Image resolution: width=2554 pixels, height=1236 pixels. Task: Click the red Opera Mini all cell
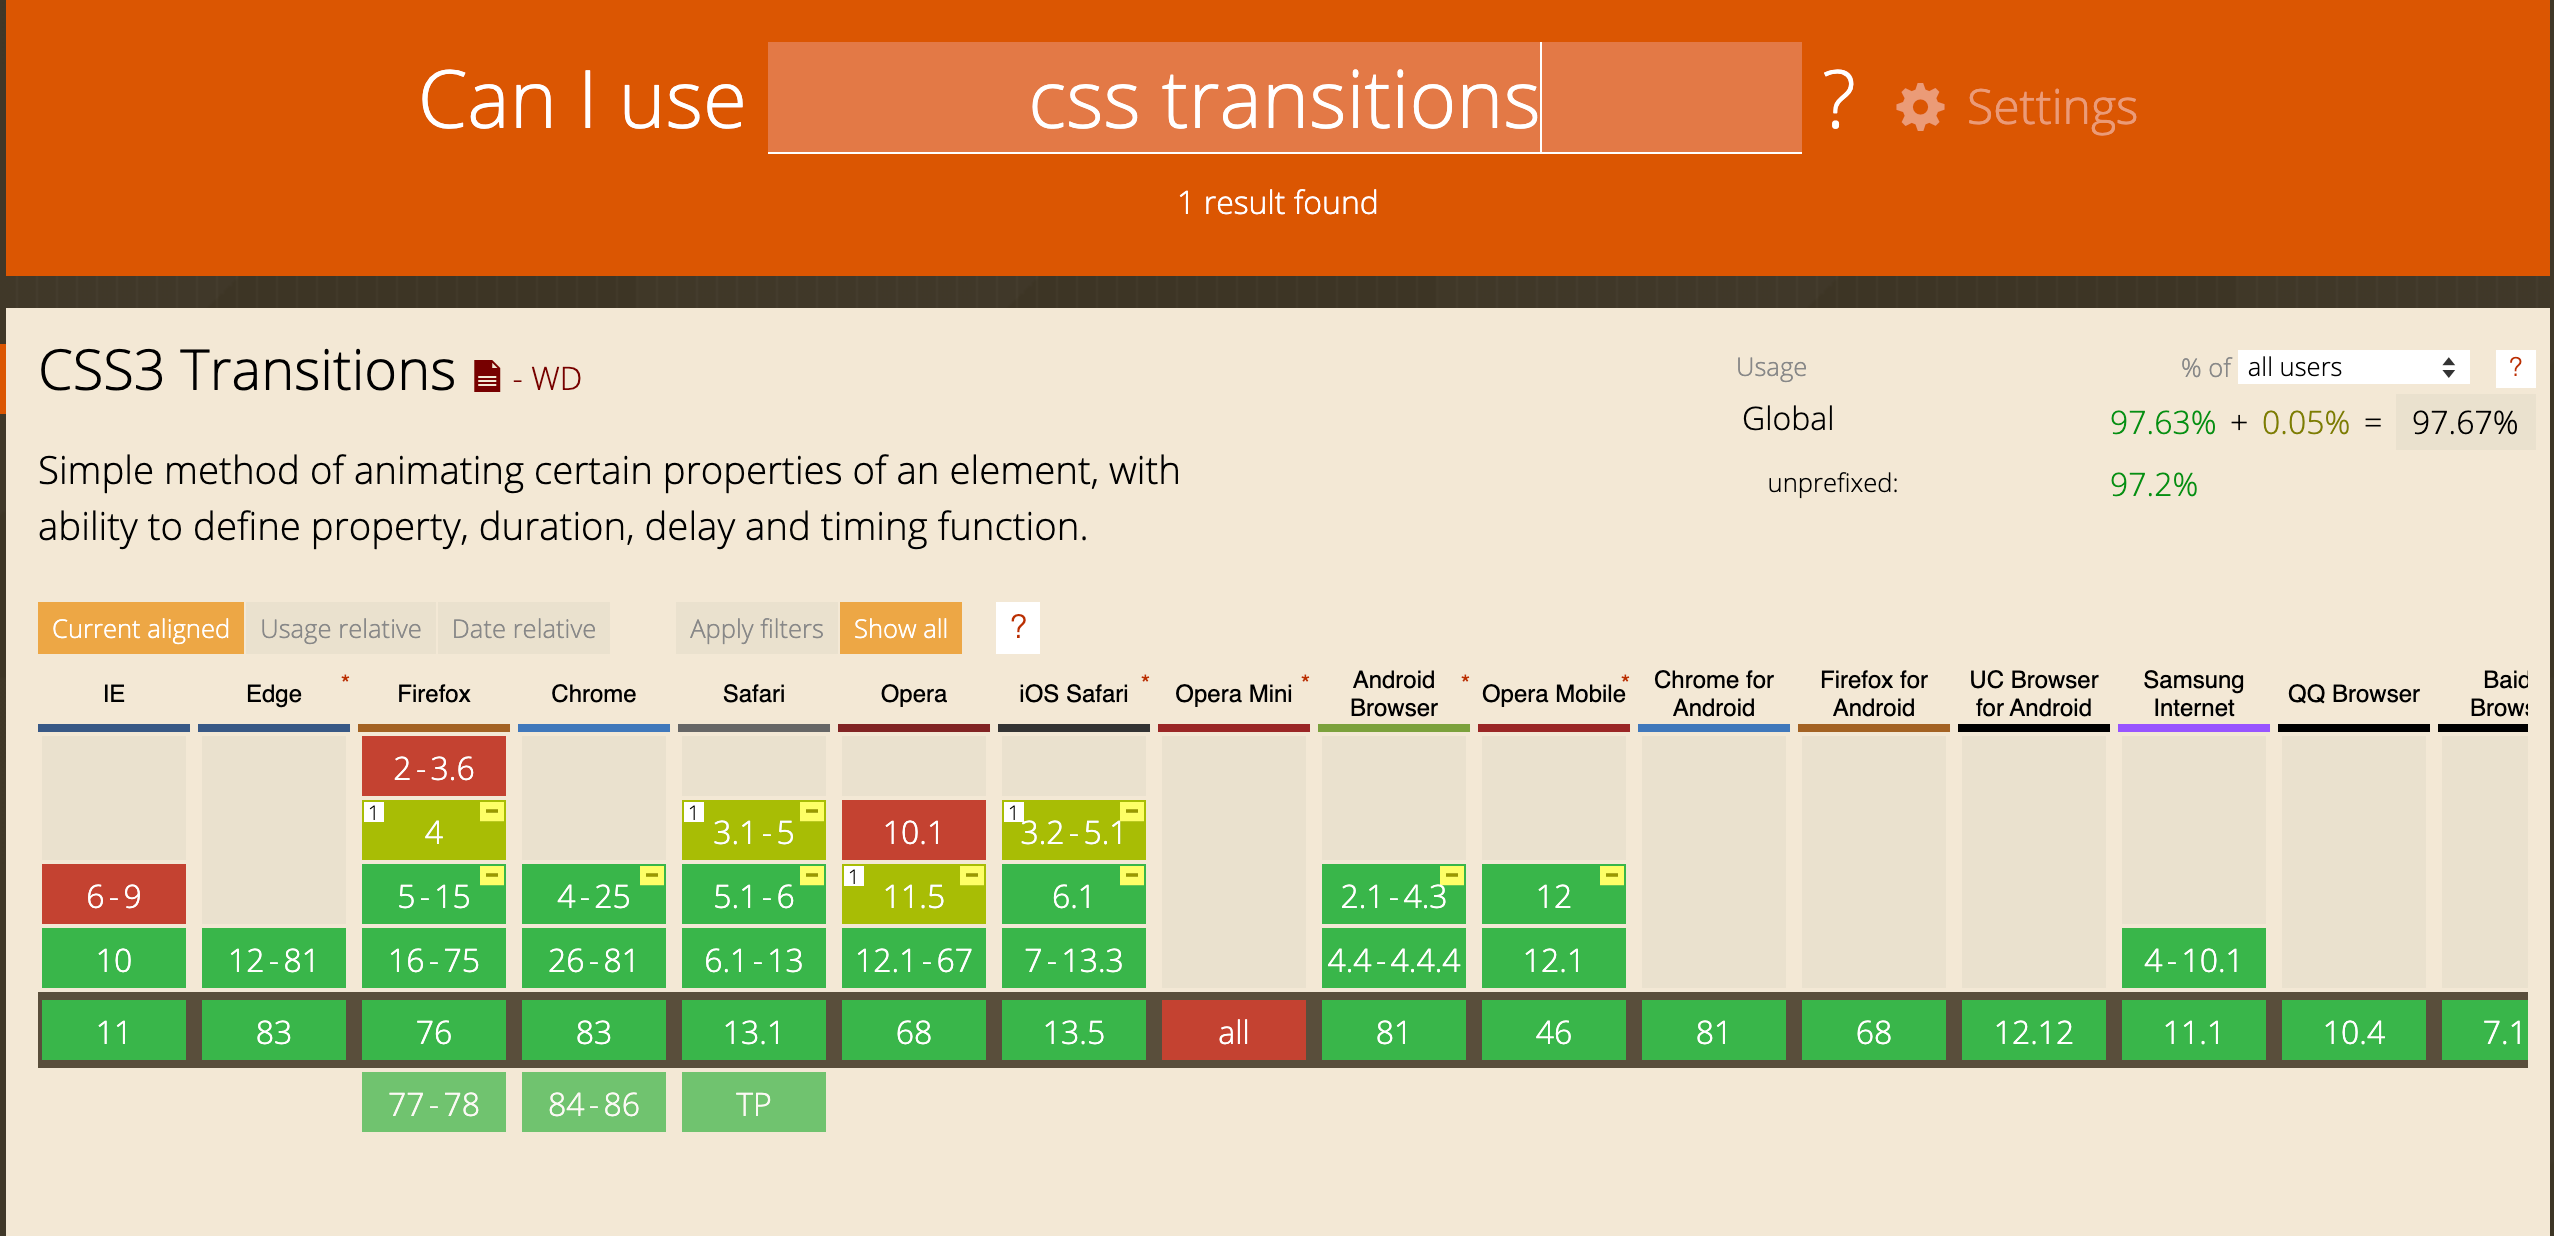1233,1031
